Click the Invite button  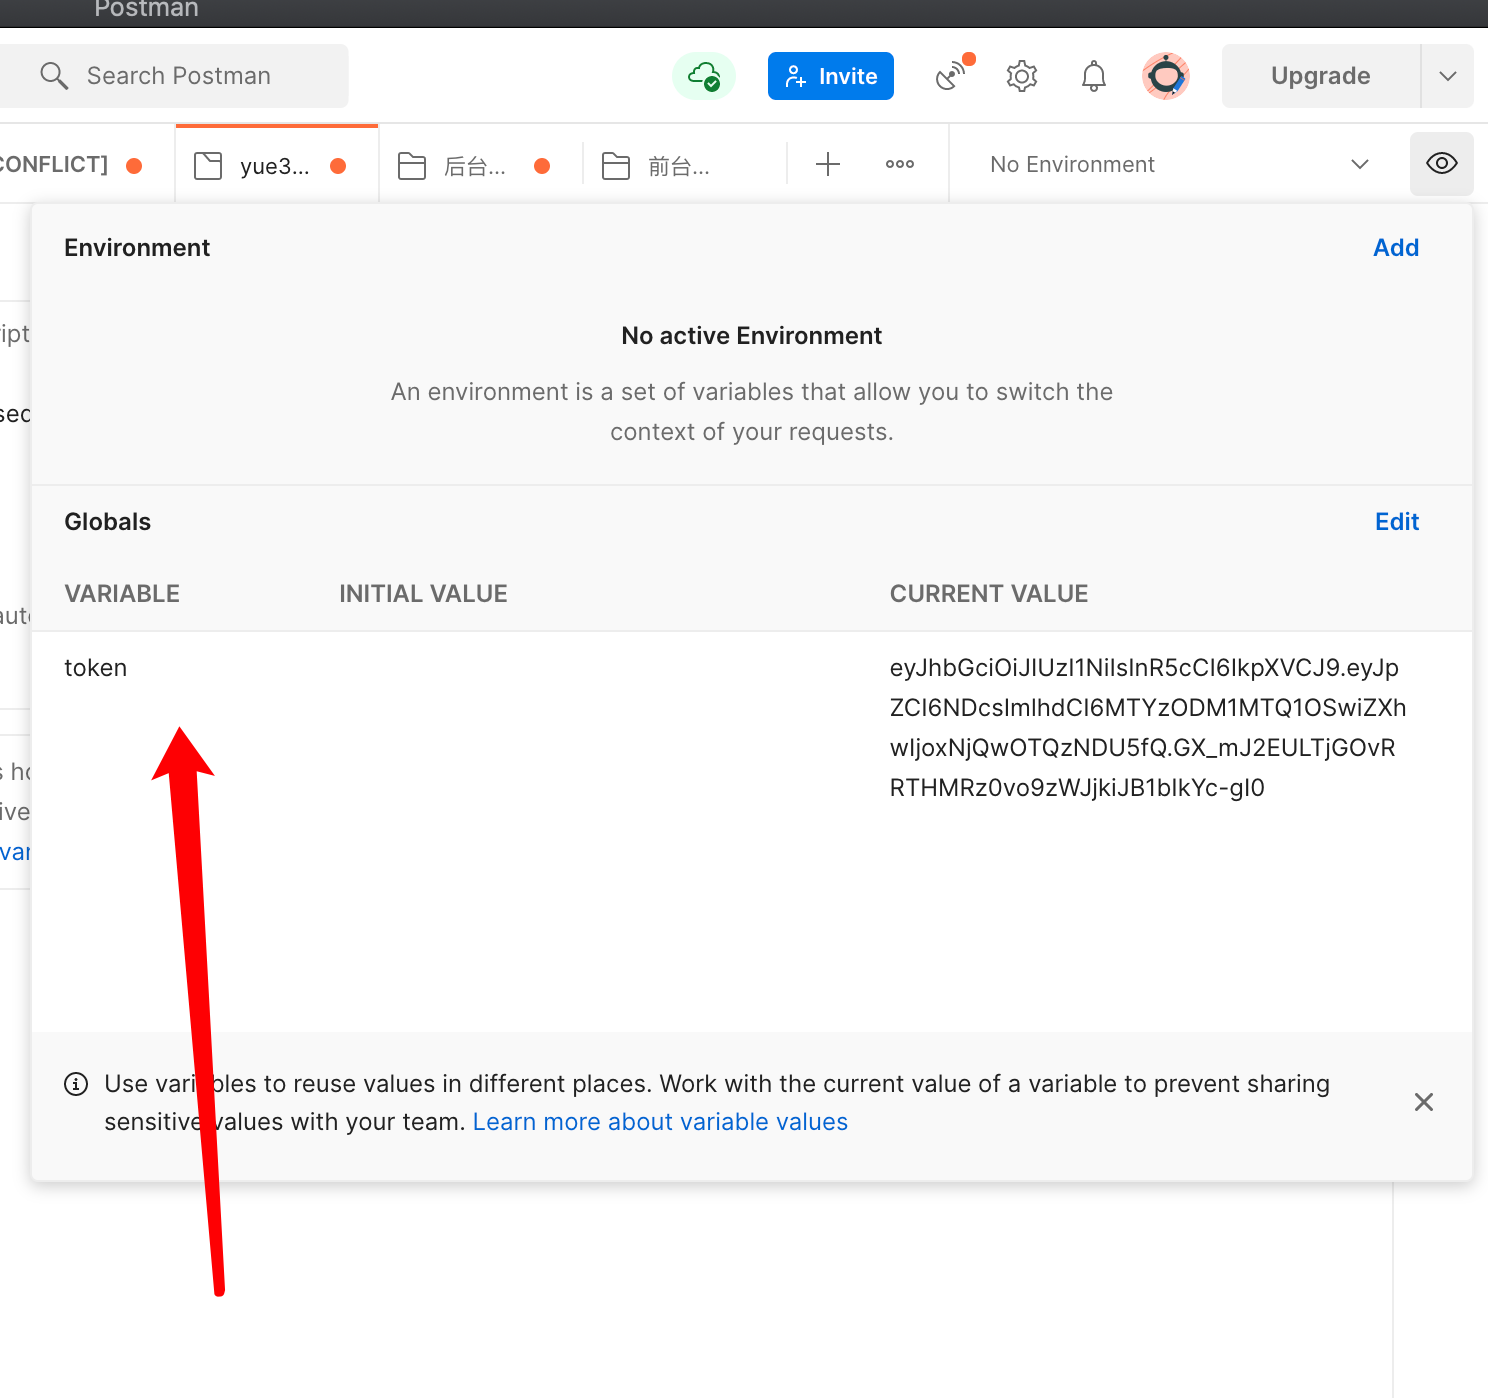click(830, 76)
